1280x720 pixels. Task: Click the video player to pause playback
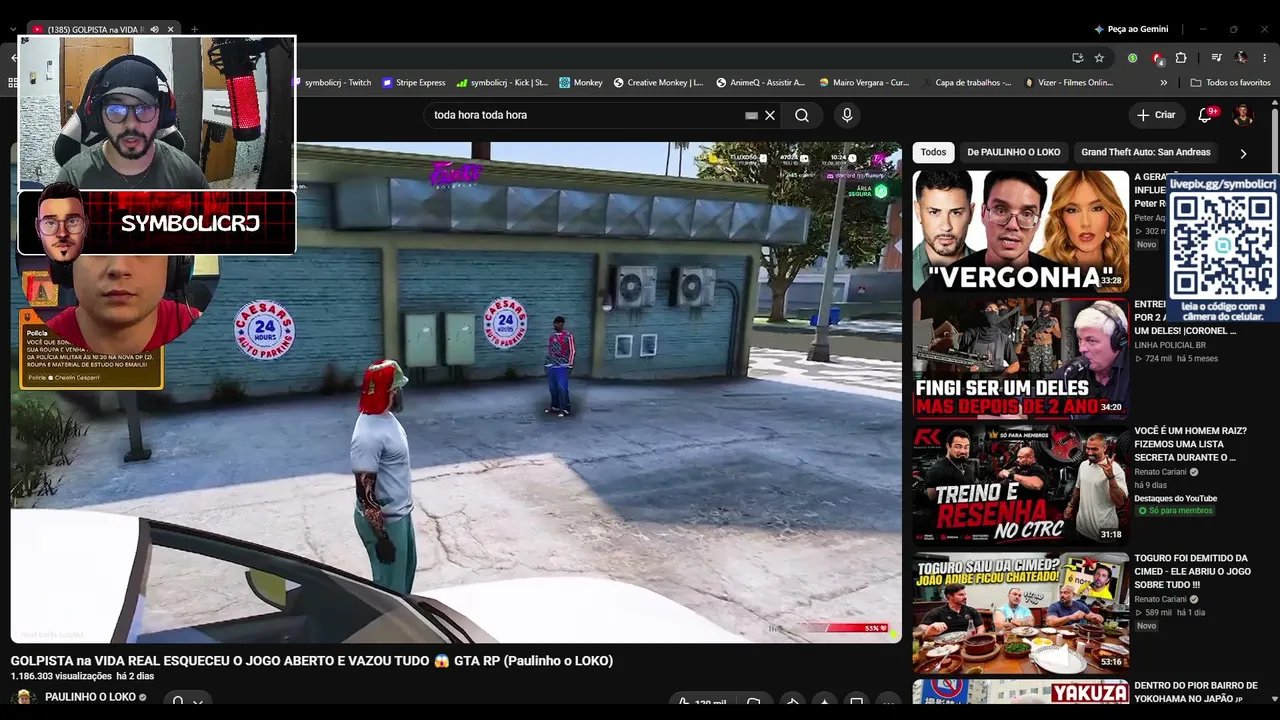click(456, 392)
